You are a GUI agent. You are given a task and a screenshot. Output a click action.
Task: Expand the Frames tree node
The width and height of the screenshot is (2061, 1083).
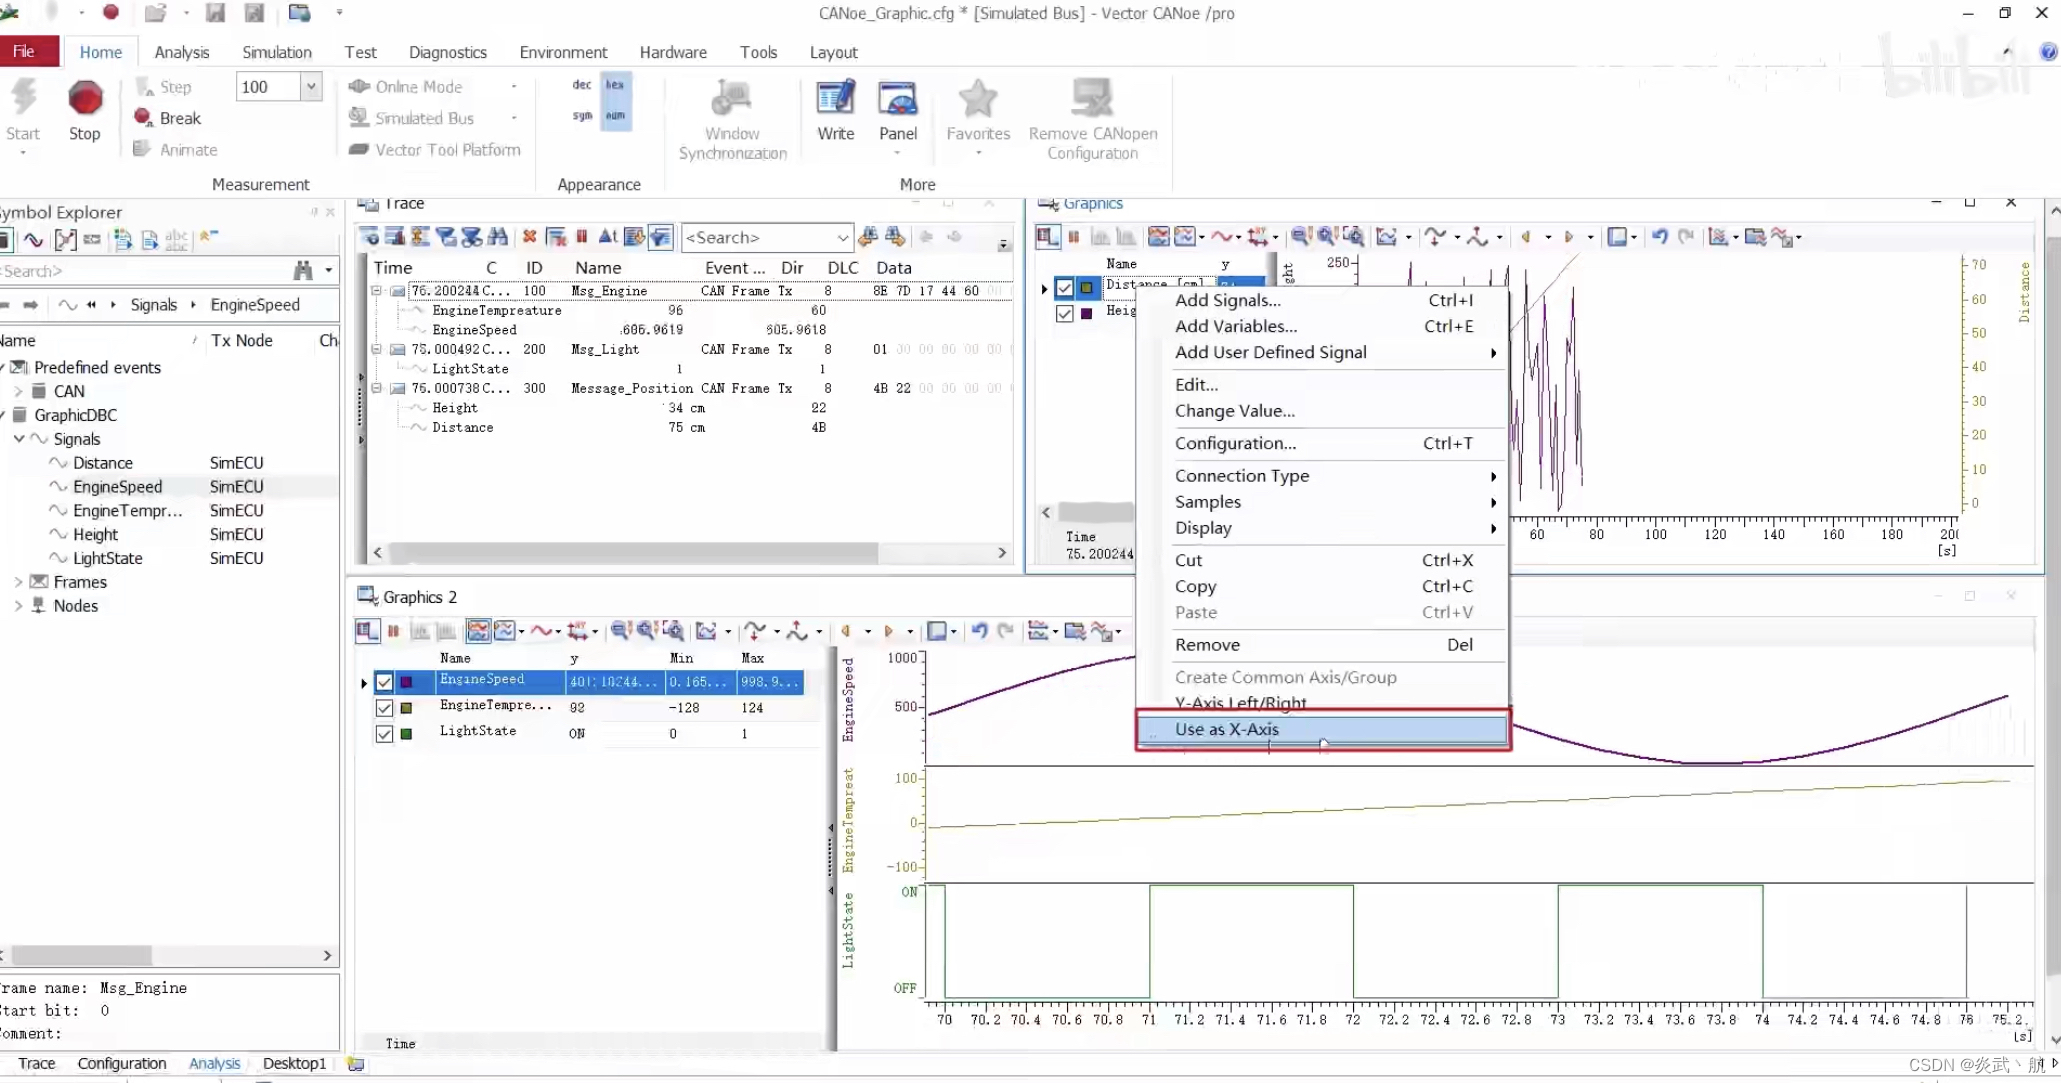click(18, 582)
